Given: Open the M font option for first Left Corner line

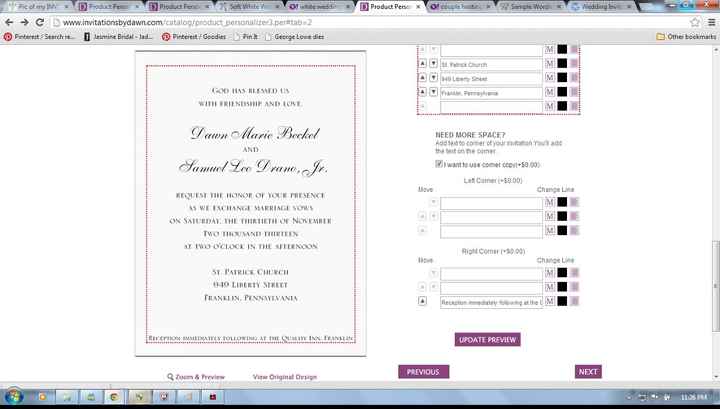Looking at the screenshot, I should tap(550, 202).
